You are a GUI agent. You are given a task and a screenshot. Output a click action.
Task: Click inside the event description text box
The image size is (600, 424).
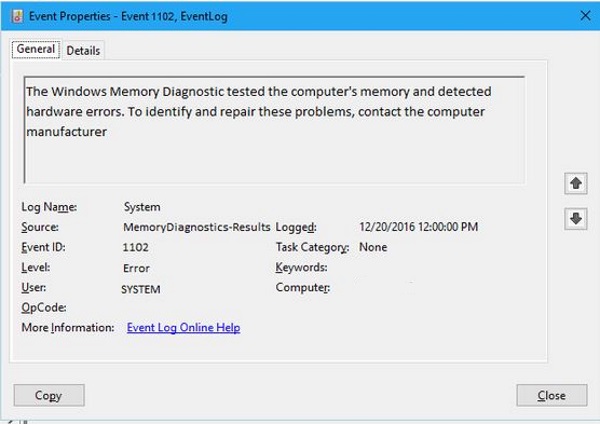tap(274, 130)
